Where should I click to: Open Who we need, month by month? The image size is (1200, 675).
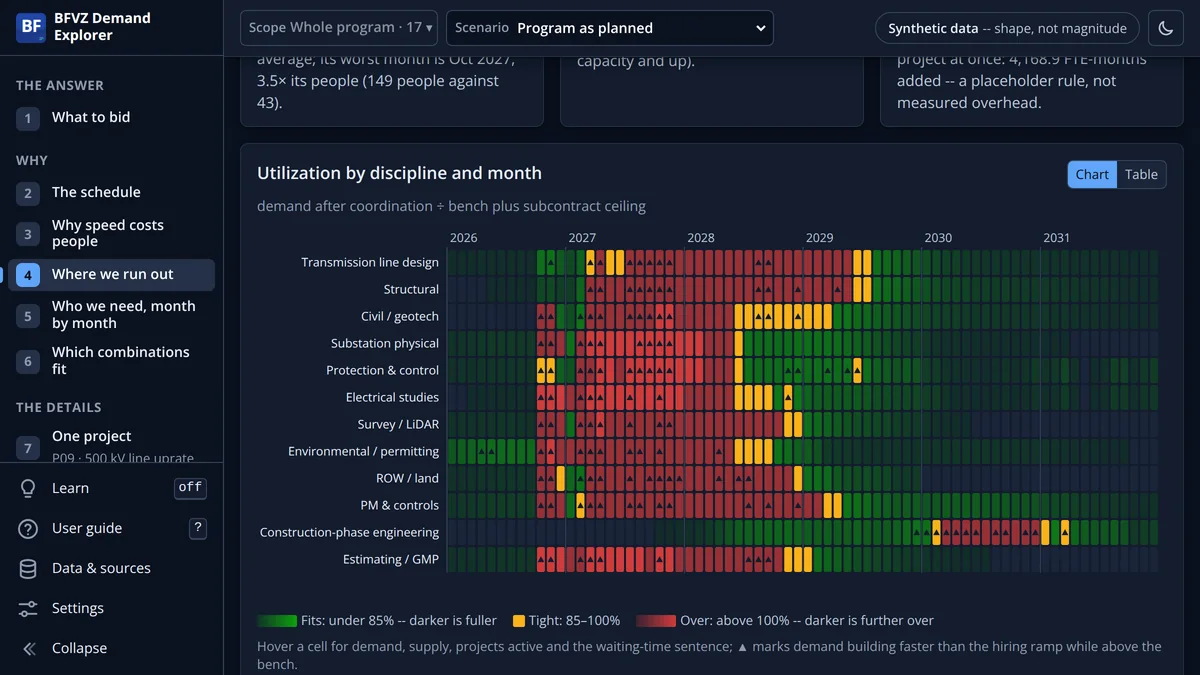coord(112,315)
